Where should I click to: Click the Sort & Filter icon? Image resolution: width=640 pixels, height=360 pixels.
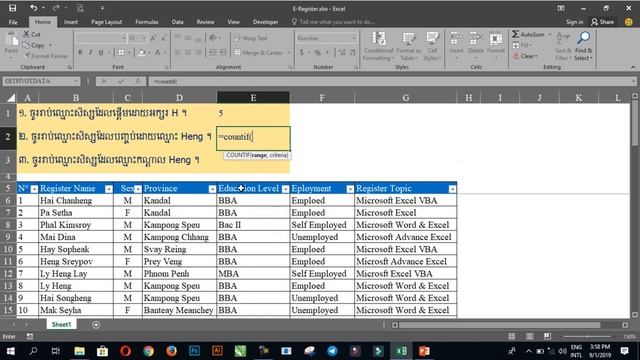[x=563, y=38]
